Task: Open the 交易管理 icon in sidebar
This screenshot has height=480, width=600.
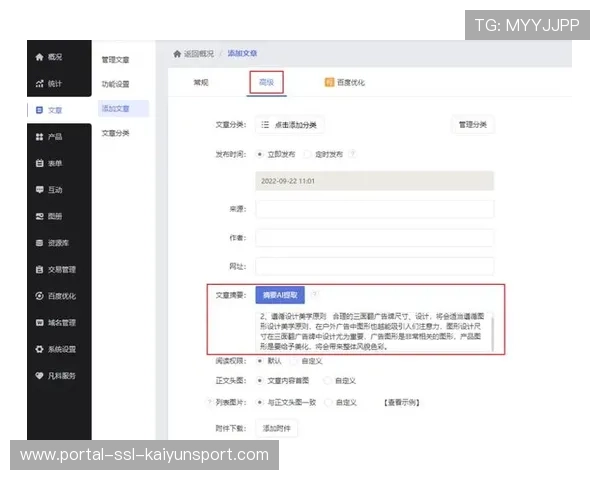Action: (x=39, y=269)
